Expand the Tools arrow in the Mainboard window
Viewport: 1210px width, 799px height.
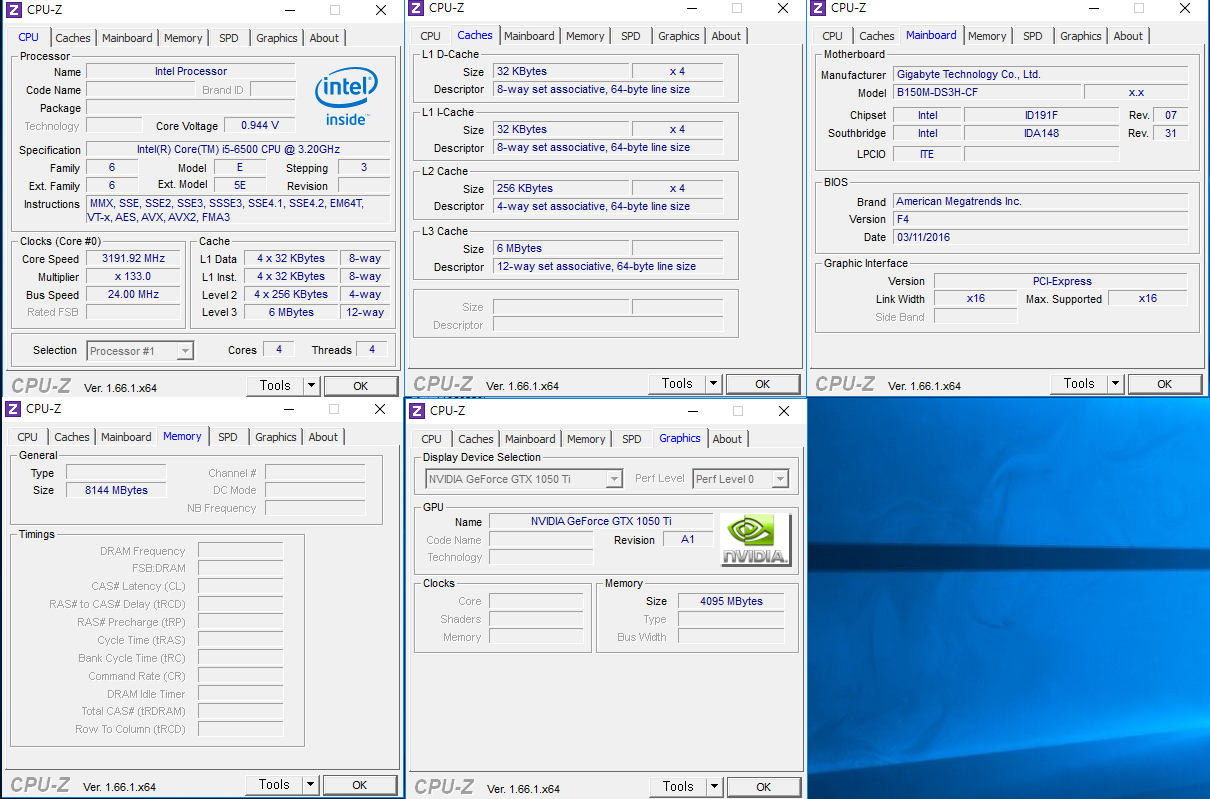(1115, 384)
